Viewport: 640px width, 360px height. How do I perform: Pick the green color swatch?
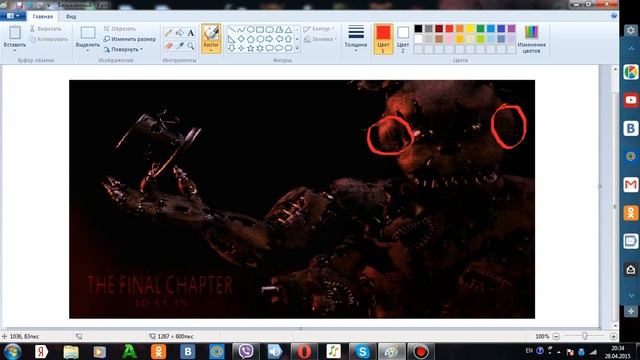(480, 29)
